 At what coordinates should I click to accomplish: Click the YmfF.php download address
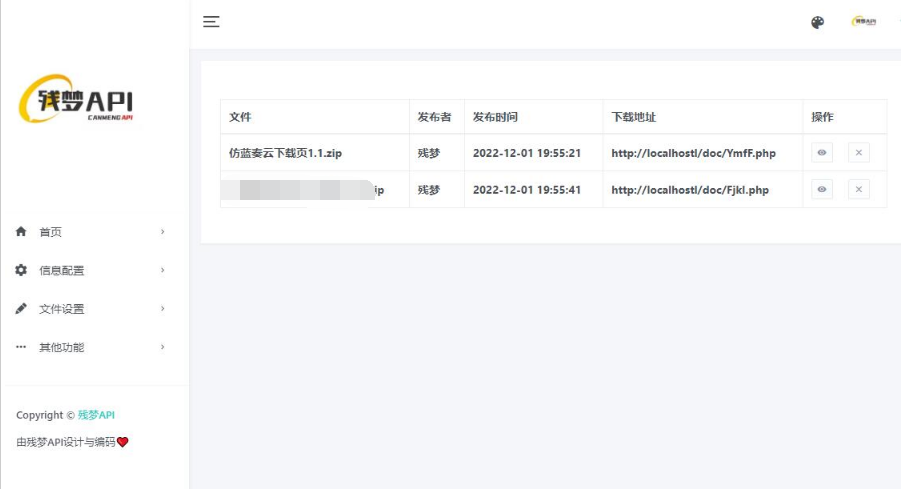click(693, 153)
